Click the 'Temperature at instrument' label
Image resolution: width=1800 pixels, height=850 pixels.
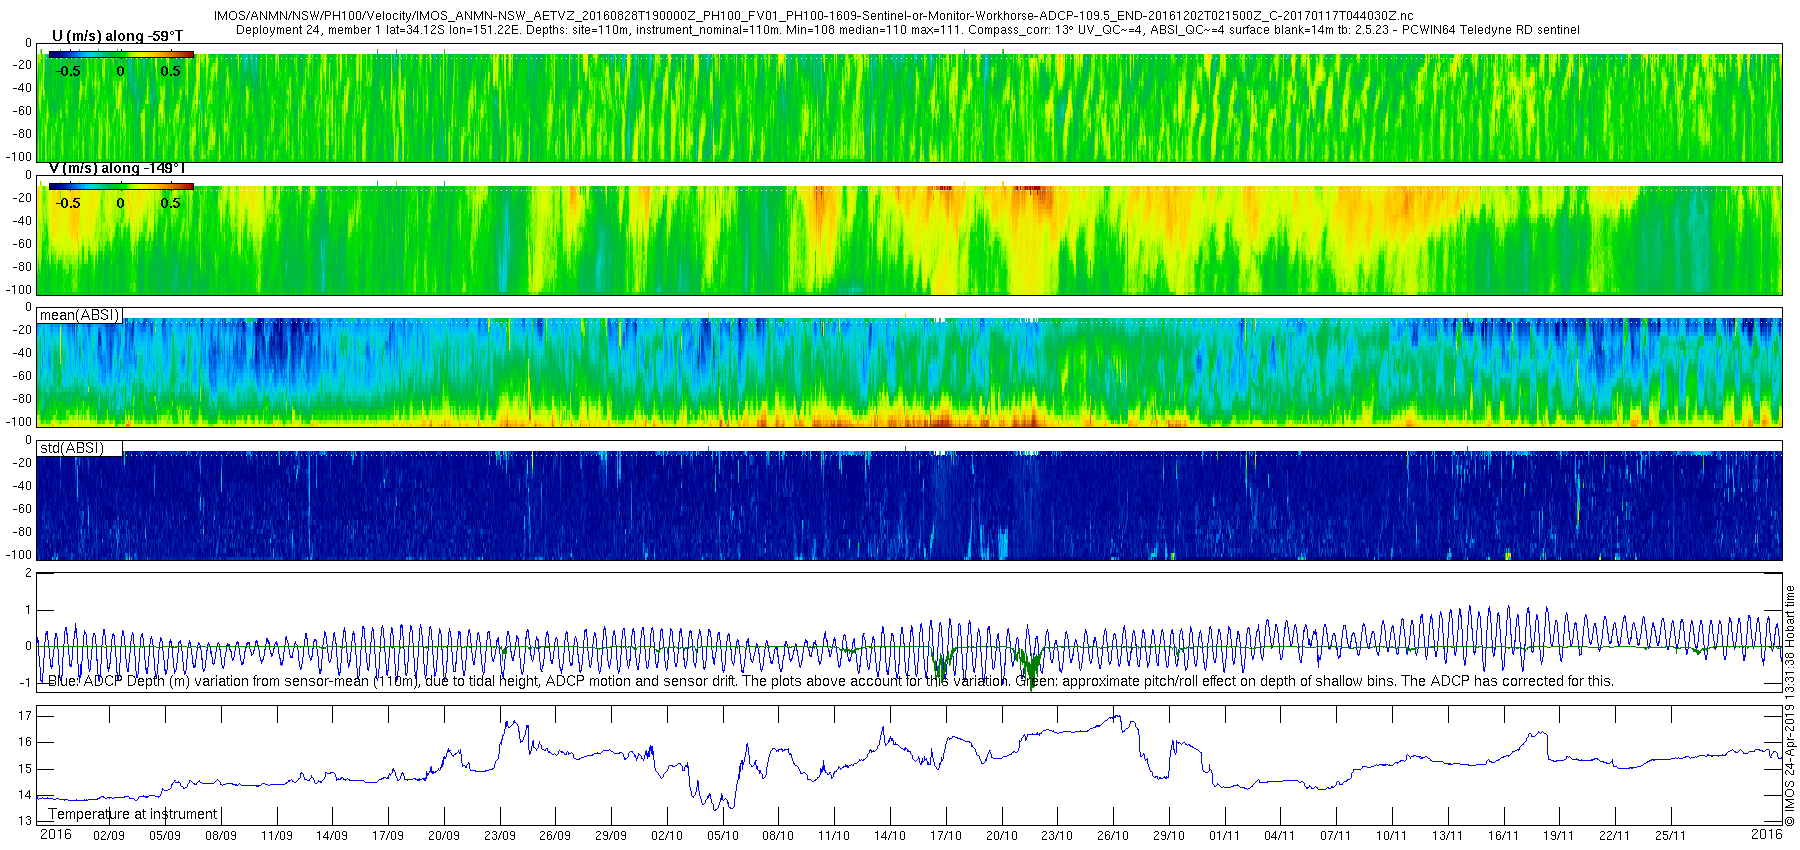[133, 814]
